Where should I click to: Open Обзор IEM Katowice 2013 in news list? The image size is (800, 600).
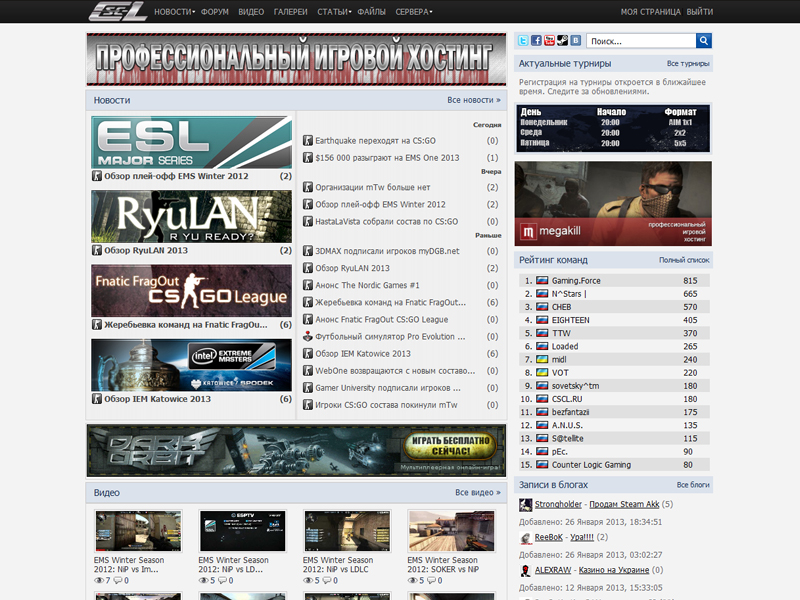[363, 354]
